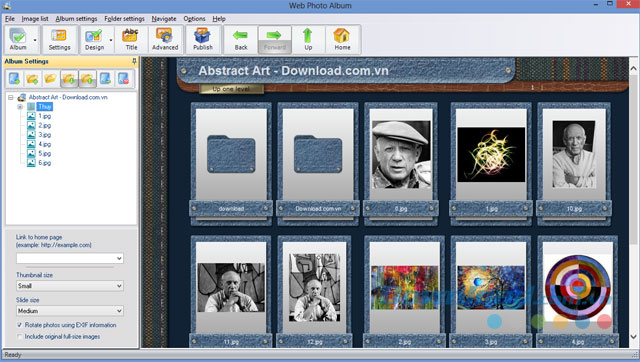Click the image icon with red X
This screenshot has width=640, height=362.
click(124, 78)
